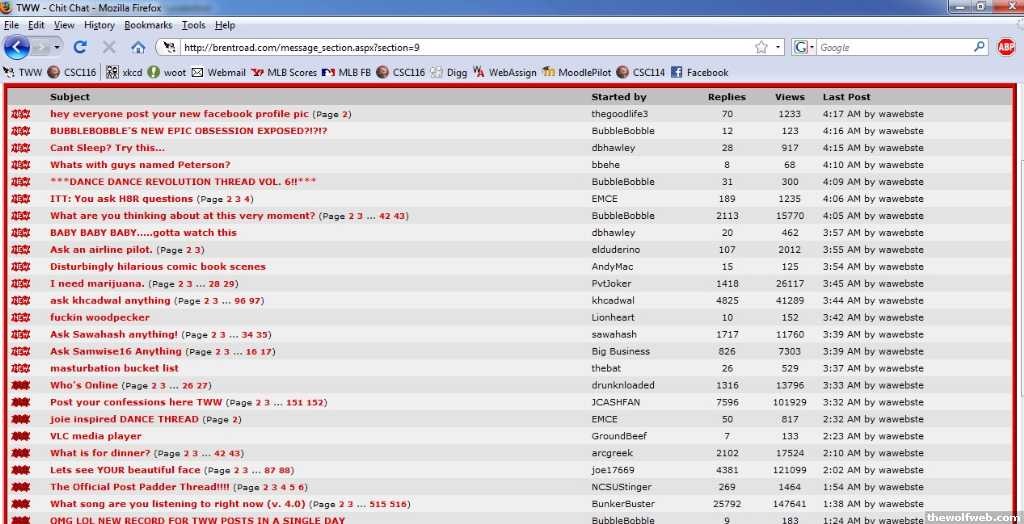Image resolution: width=1024 pixels, height=524 pixels.
Task: Open the xkcd bookmark
Action: [124, 72]
